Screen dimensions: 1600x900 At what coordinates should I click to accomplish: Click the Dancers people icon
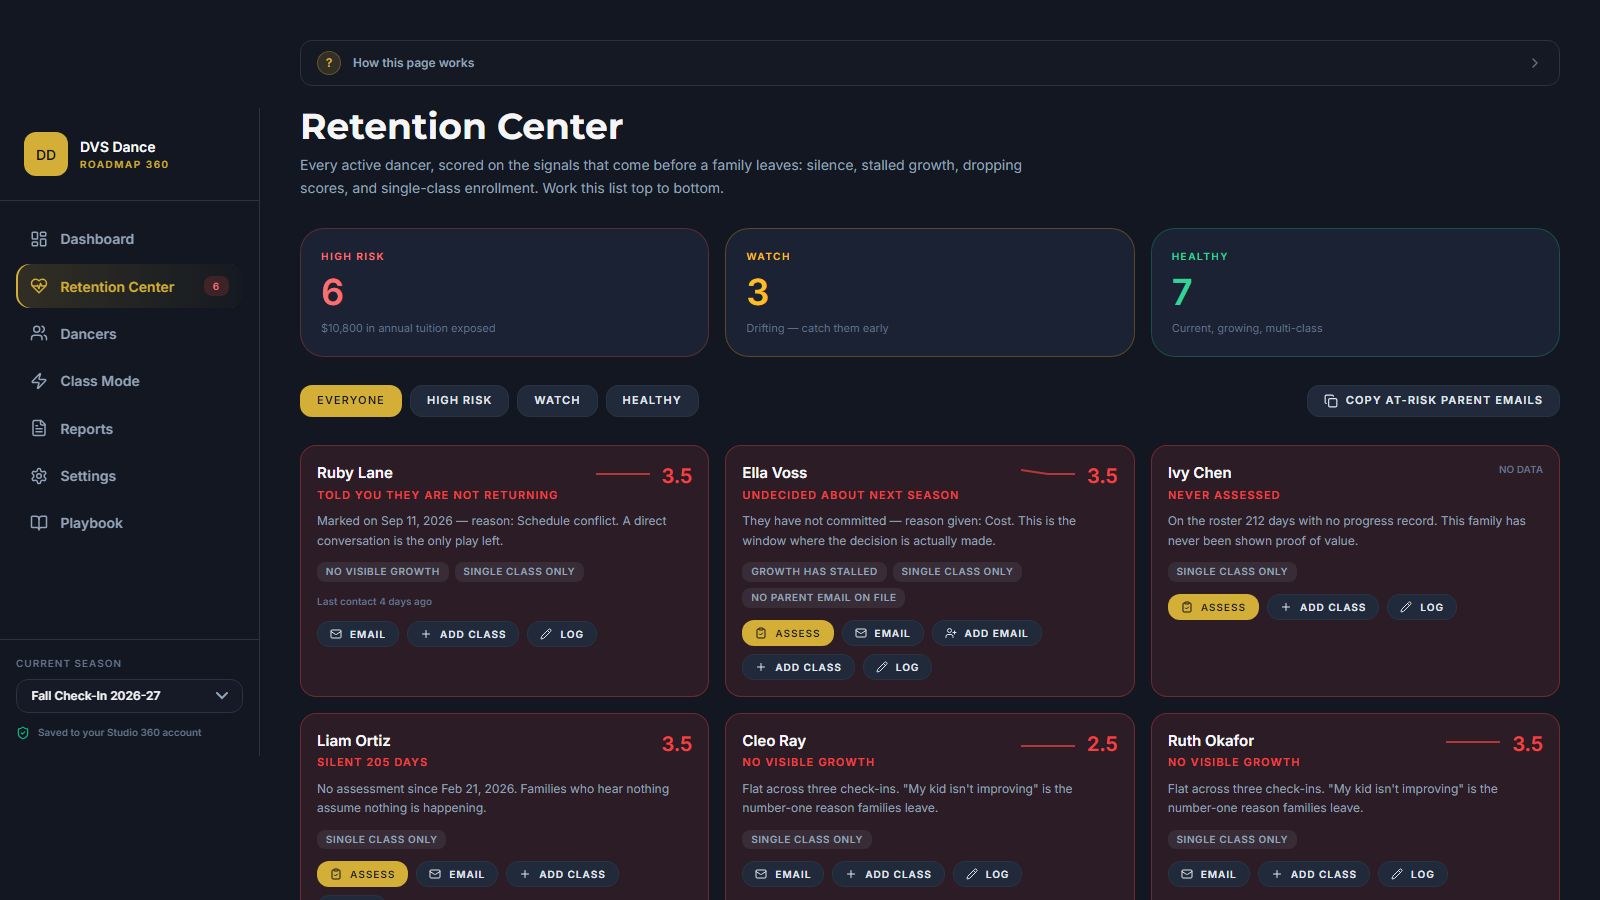click(39, 334)
